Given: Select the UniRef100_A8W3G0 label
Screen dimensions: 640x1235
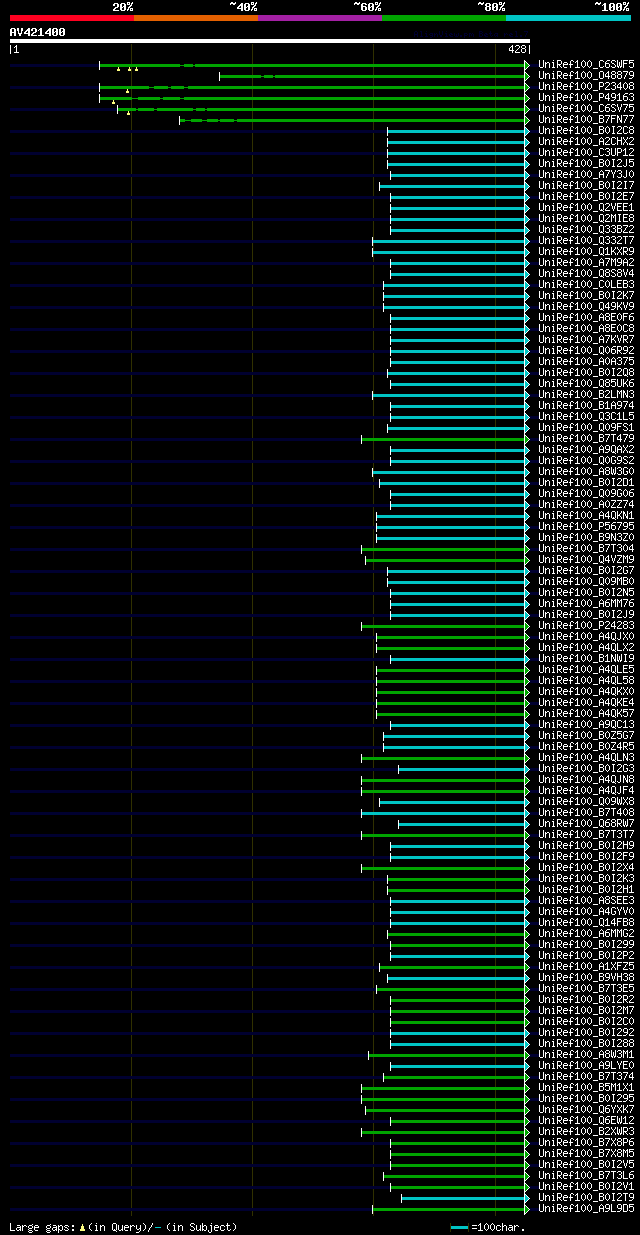Looking at the screenshot, I should click(x=586, y=471).
